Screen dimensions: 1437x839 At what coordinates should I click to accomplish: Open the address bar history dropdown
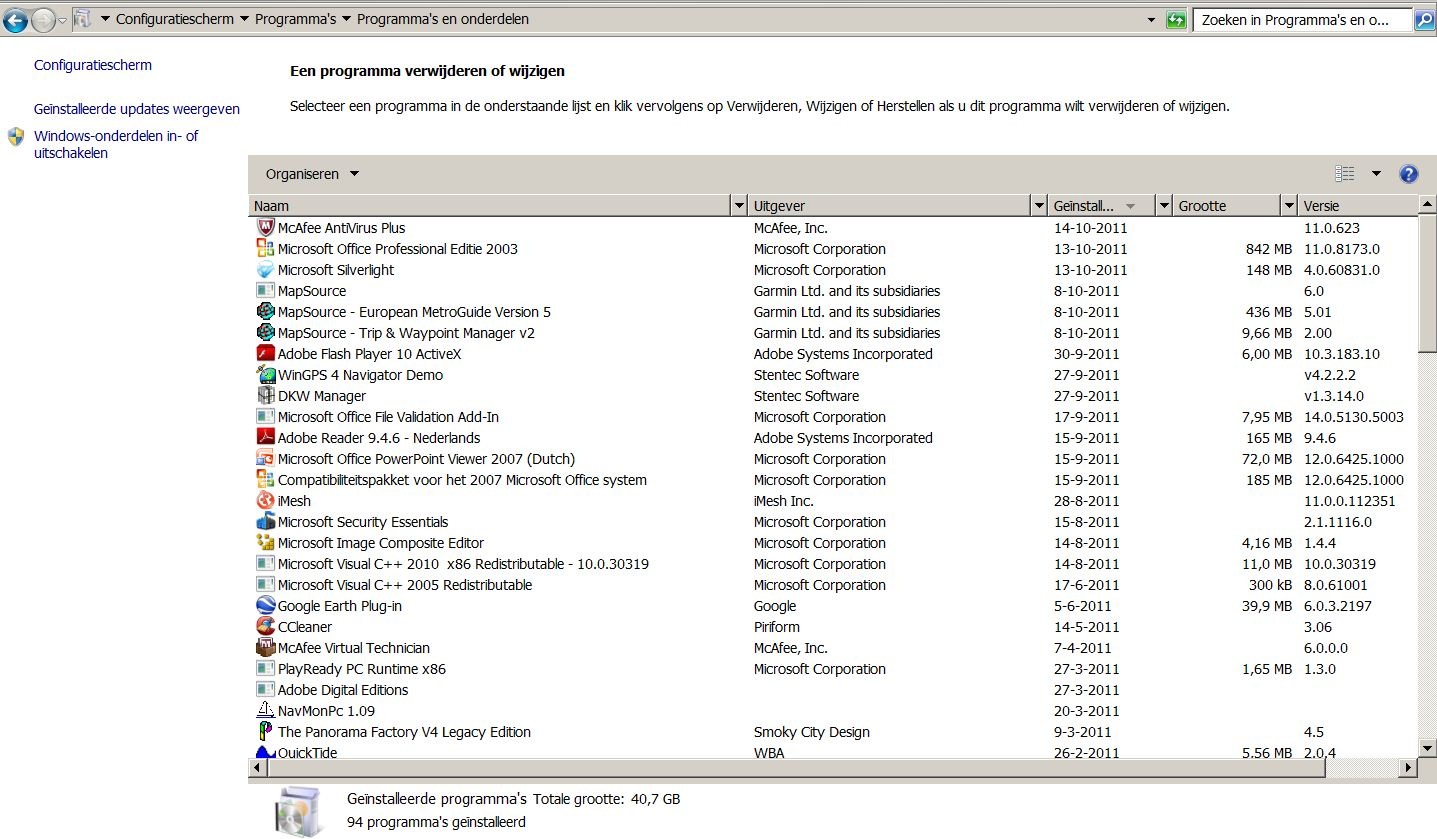[1151, 20]
